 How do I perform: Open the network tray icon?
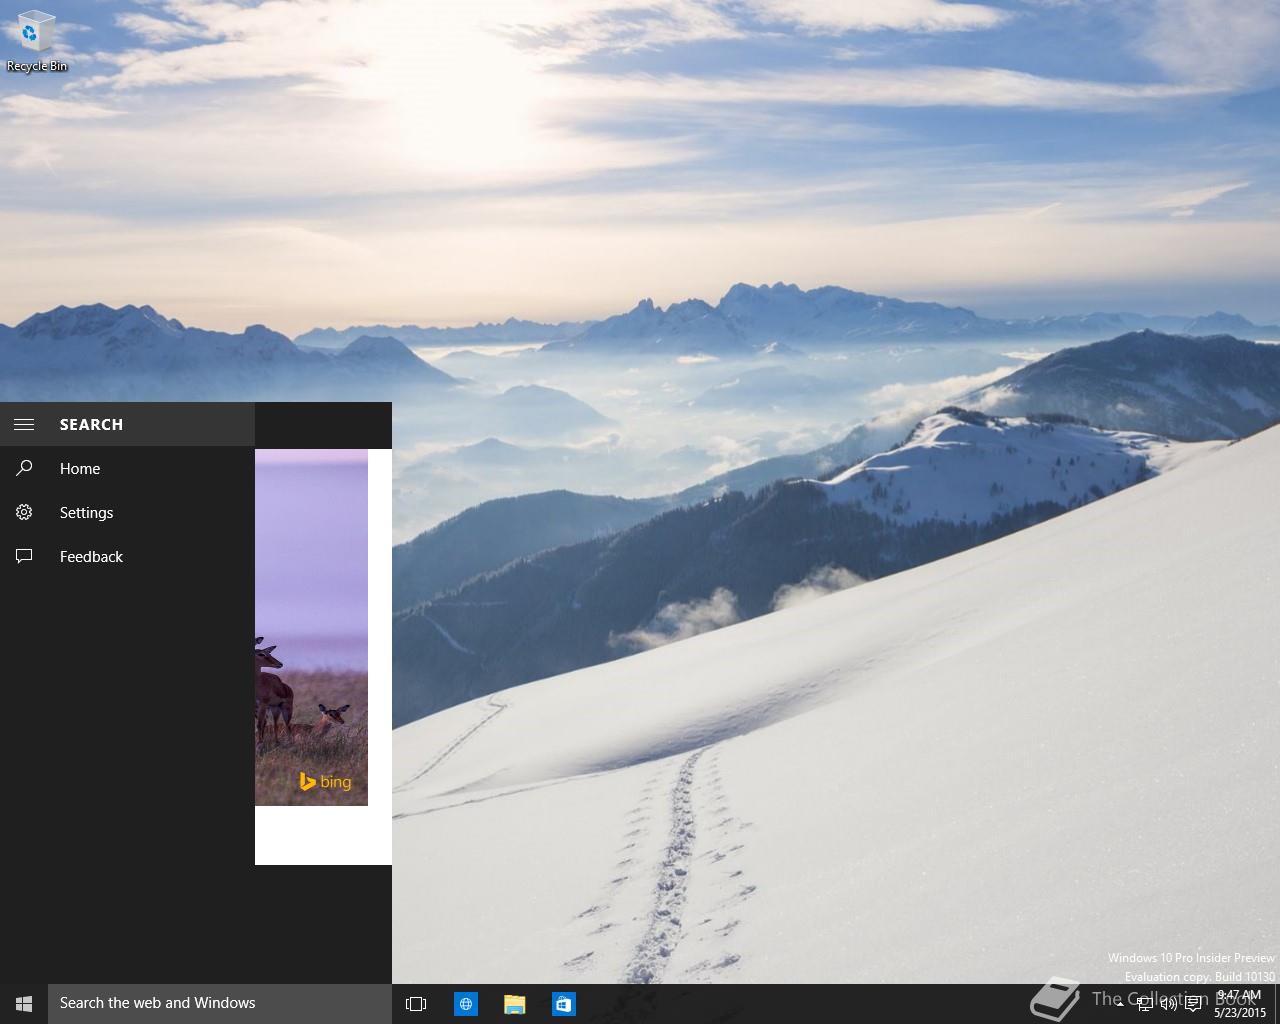click(1145, 1004)
